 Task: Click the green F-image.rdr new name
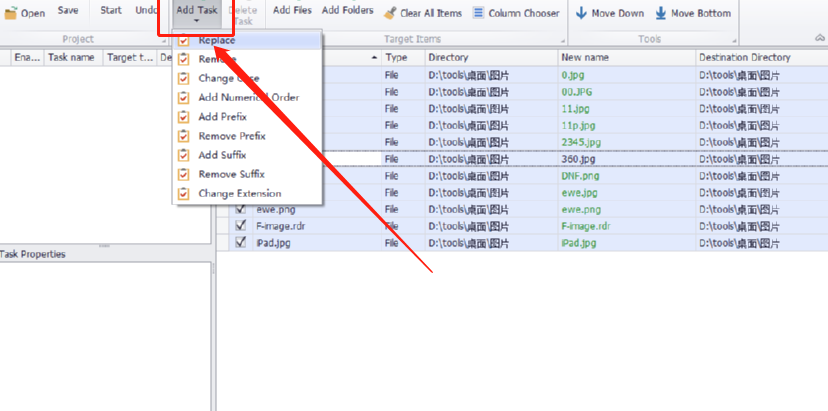(586, 226)
